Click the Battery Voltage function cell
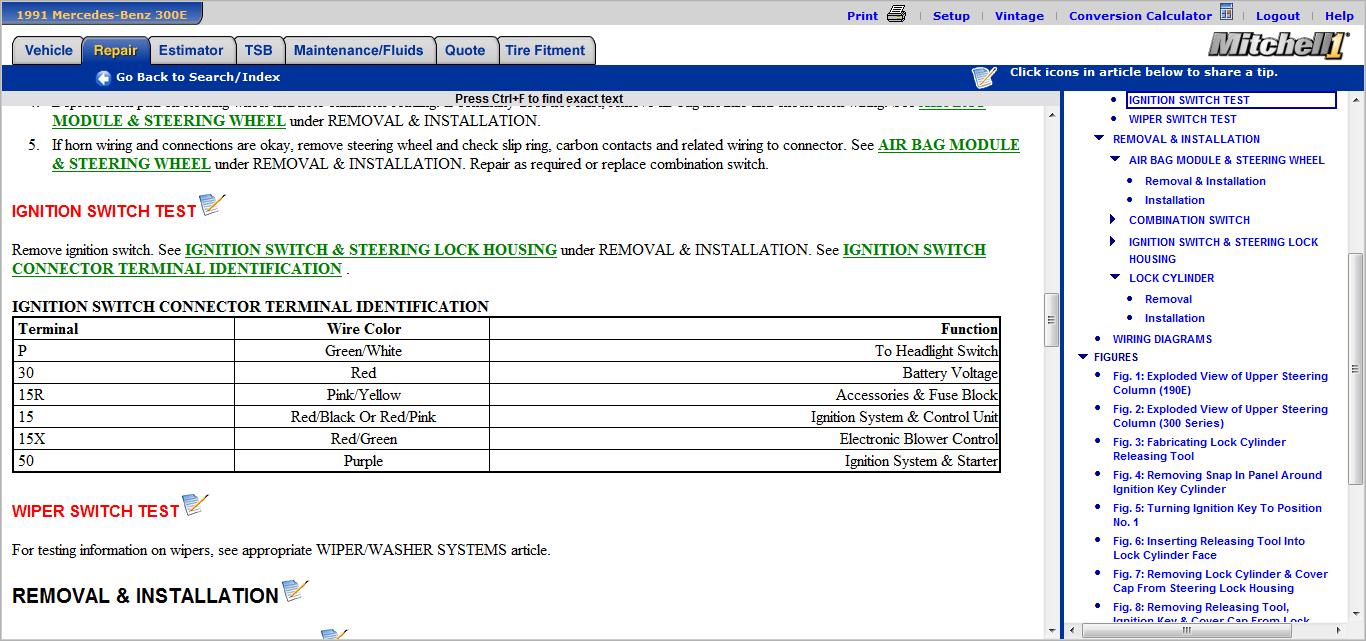 [745, 373]
